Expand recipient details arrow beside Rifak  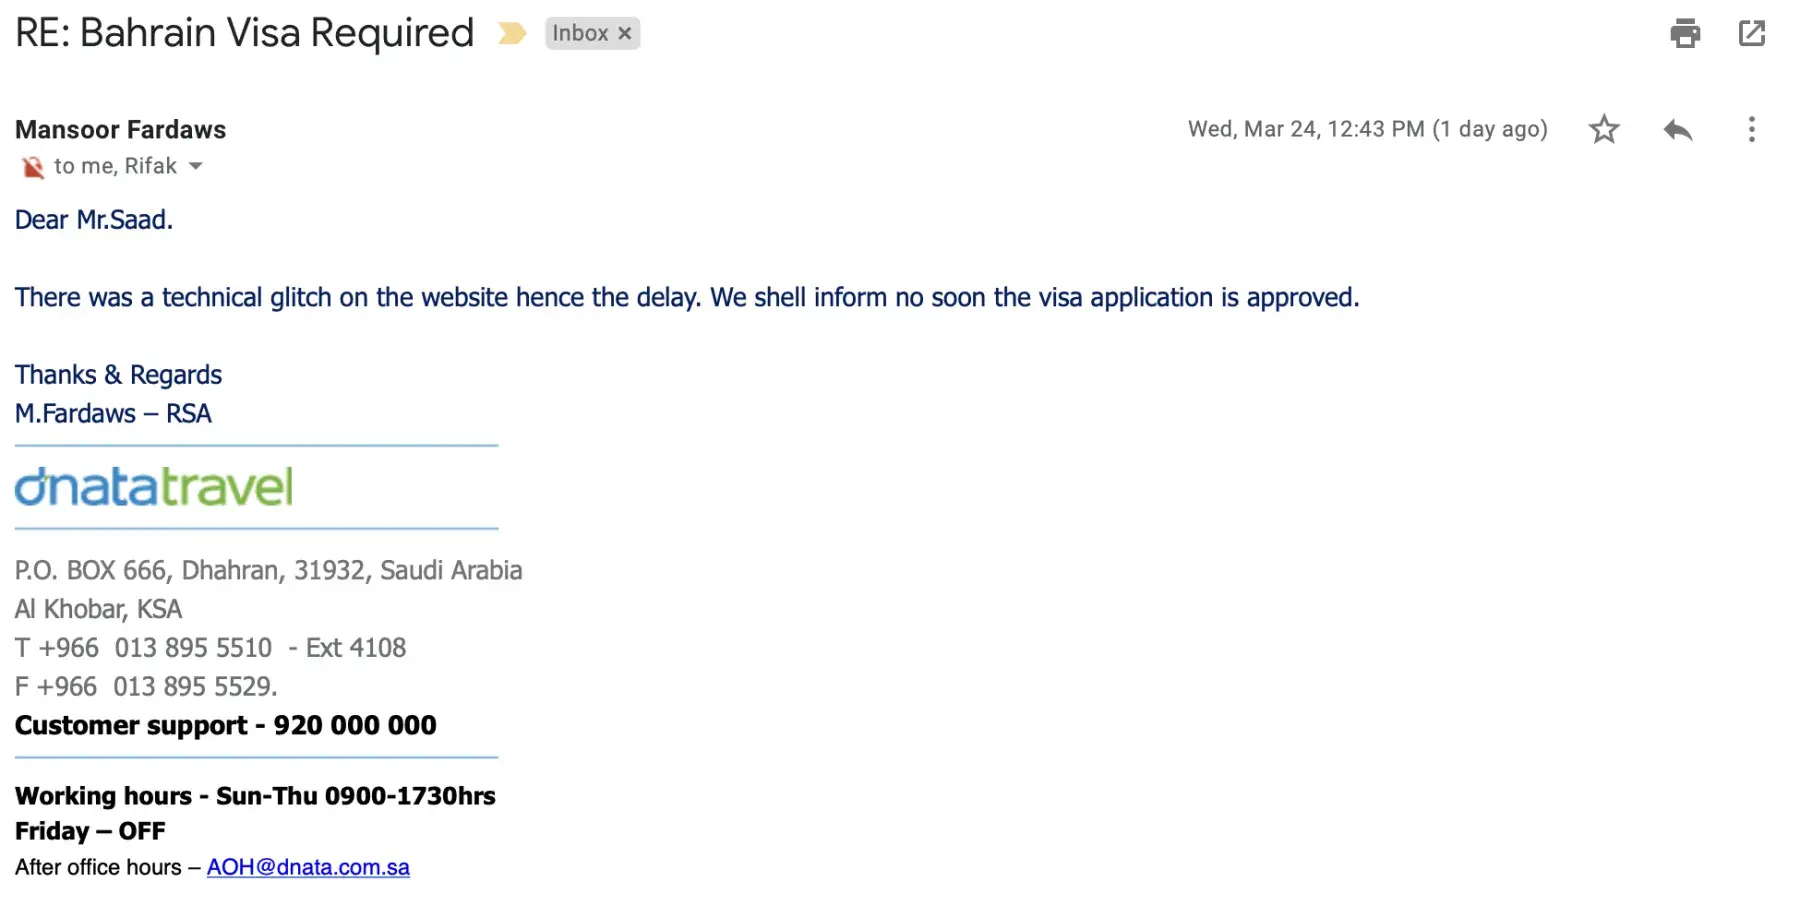(x=196, y=166)
